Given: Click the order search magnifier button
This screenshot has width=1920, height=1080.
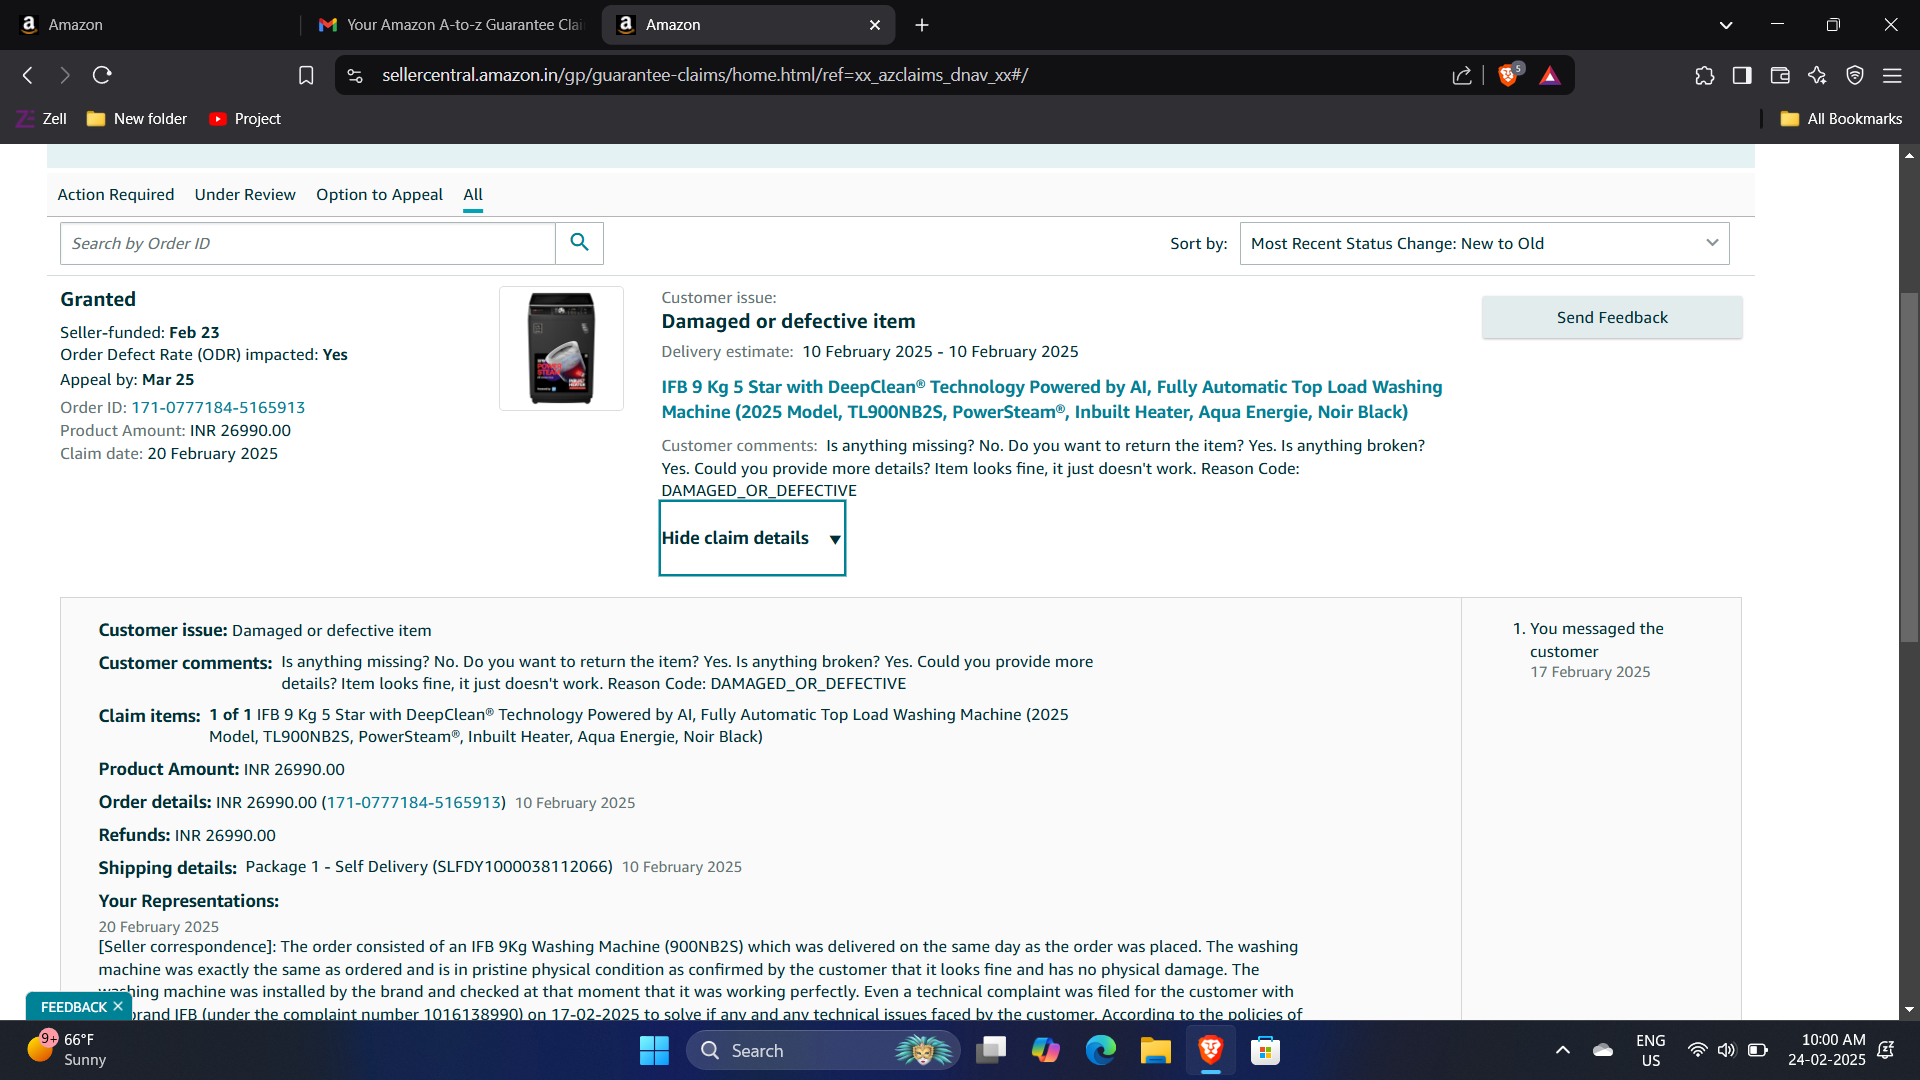Looking at the screenshot, I should coord(579,243).
